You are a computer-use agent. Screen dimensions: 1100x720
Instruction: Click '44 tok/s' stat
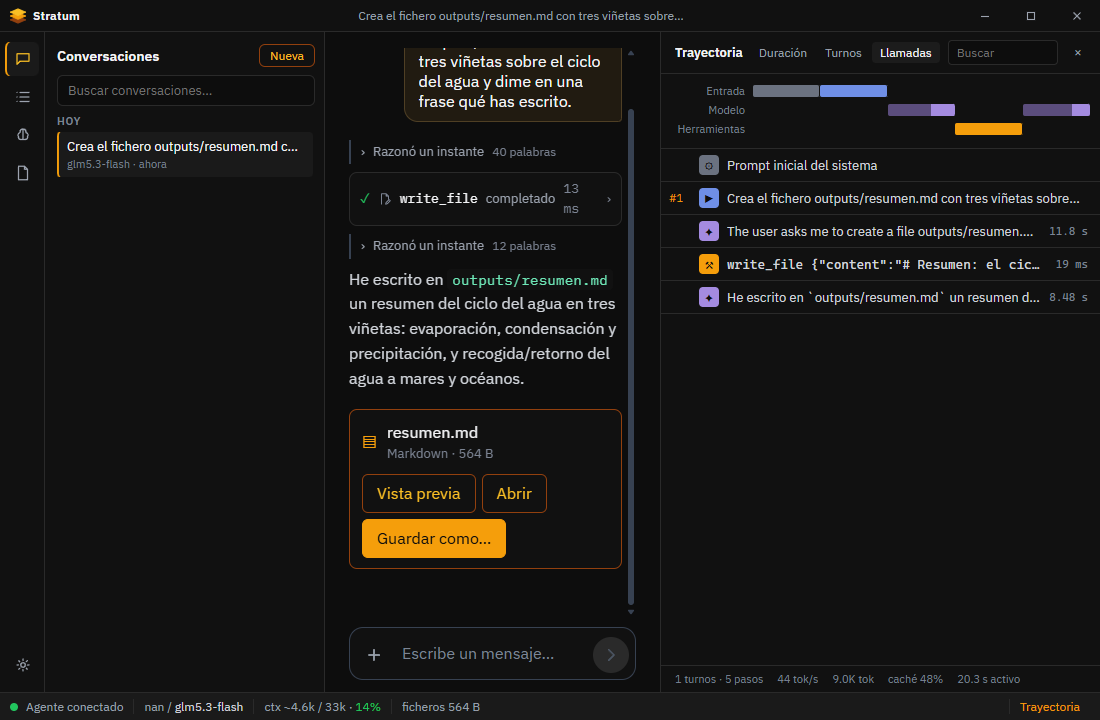pos(798,679)
